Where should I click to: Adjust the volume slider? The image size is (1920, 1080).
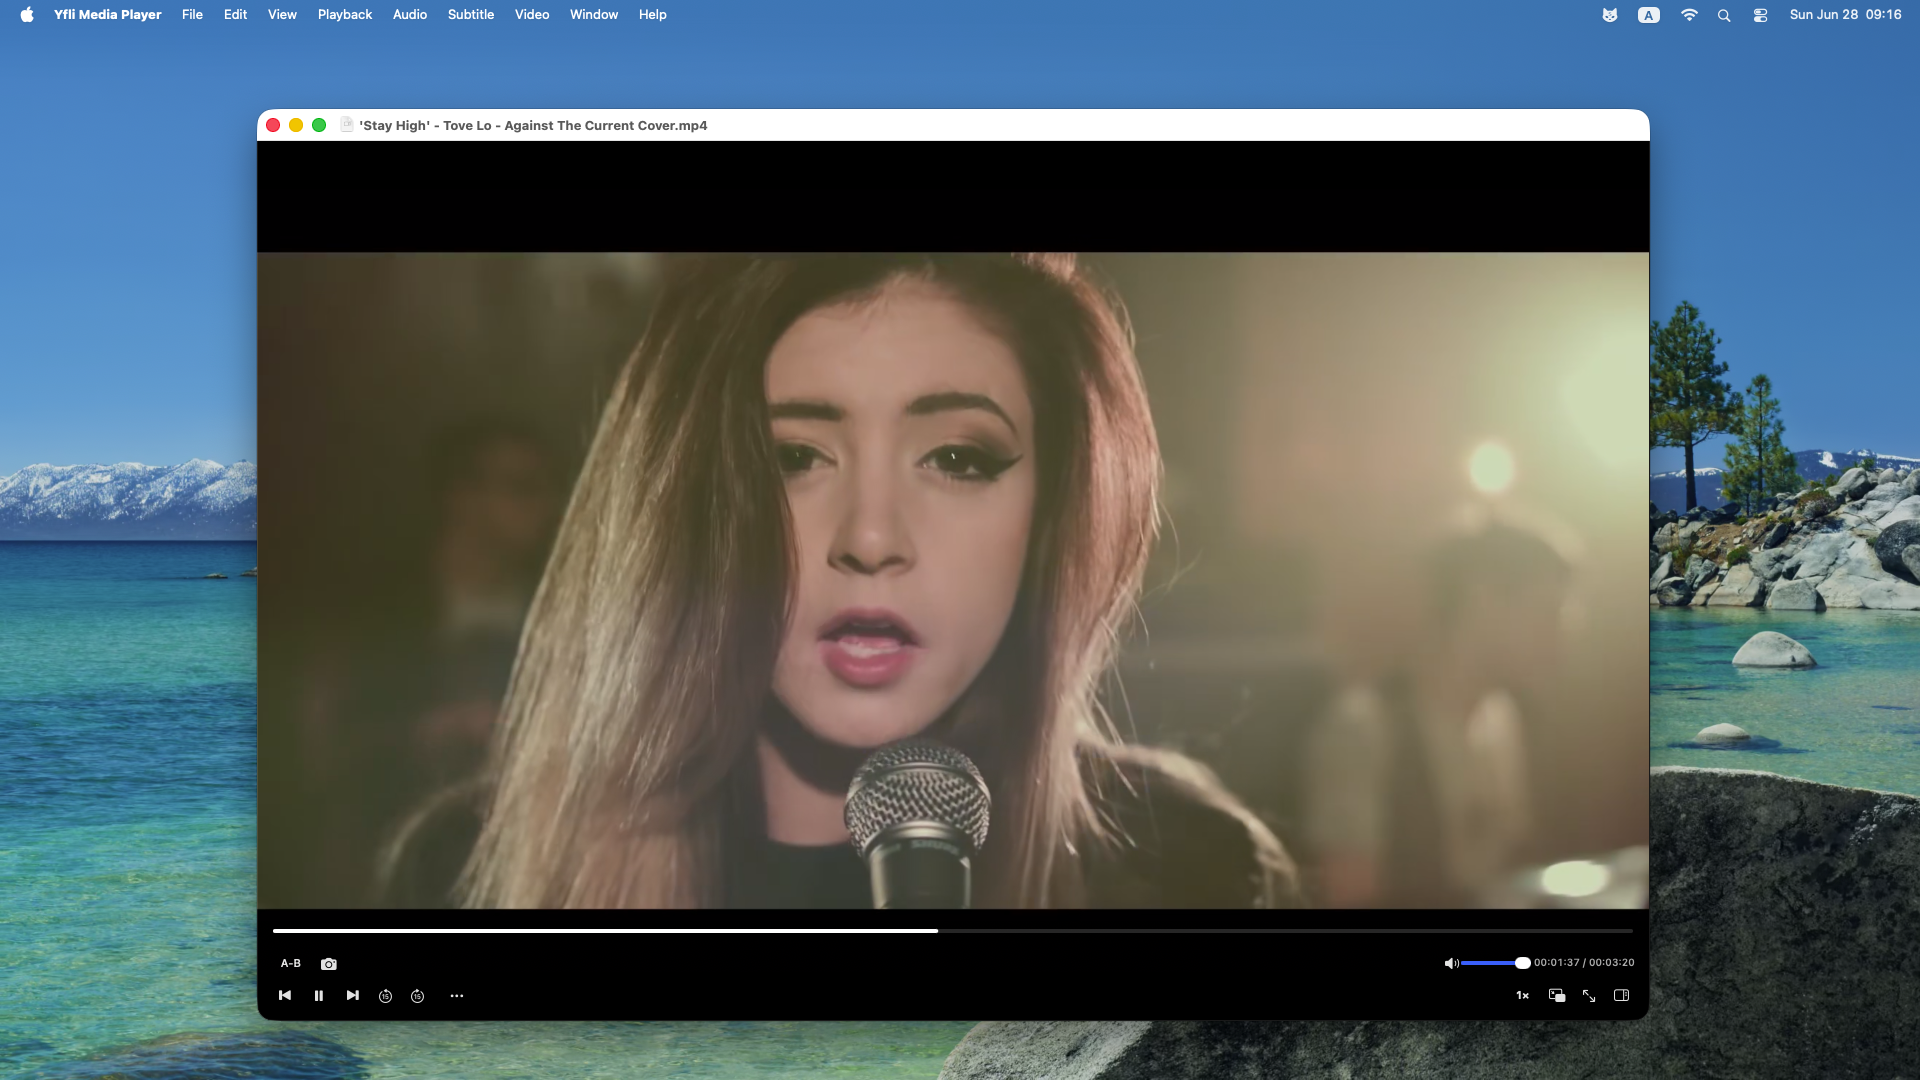click(1495, 963)
